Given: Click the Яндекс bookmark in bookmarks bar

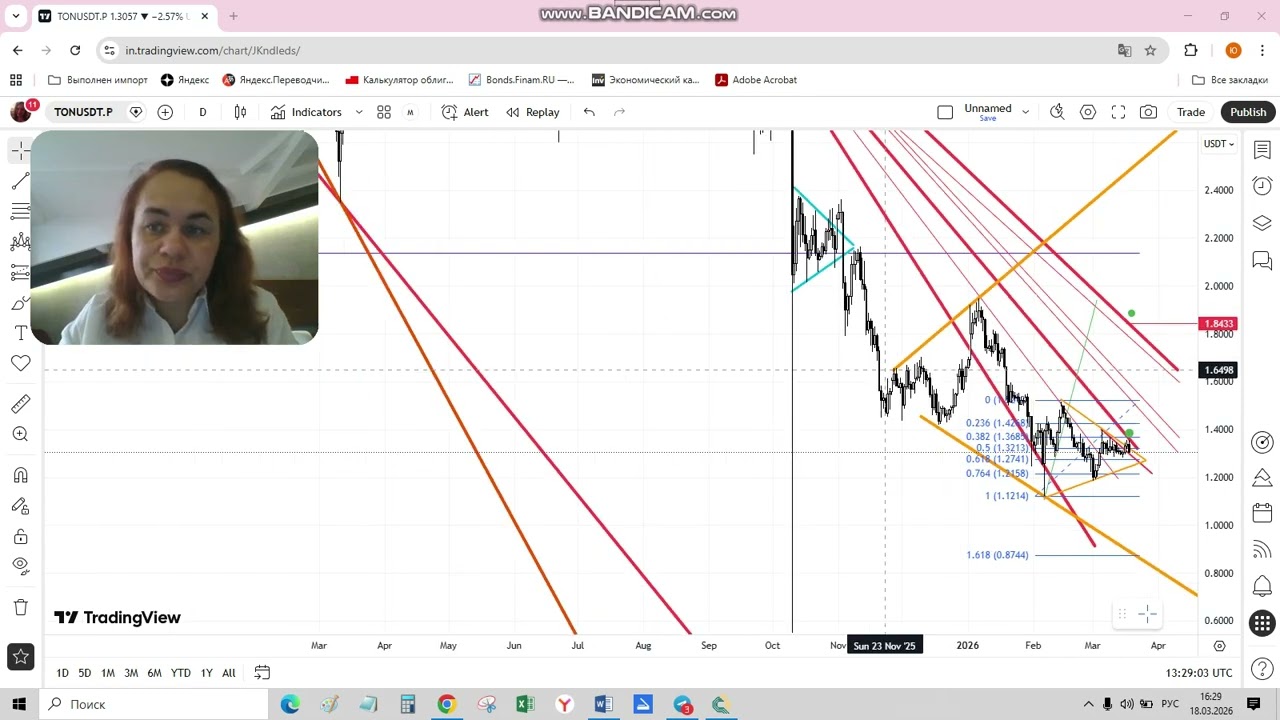Looking at the screenshot, I should (x=185, y=80).
